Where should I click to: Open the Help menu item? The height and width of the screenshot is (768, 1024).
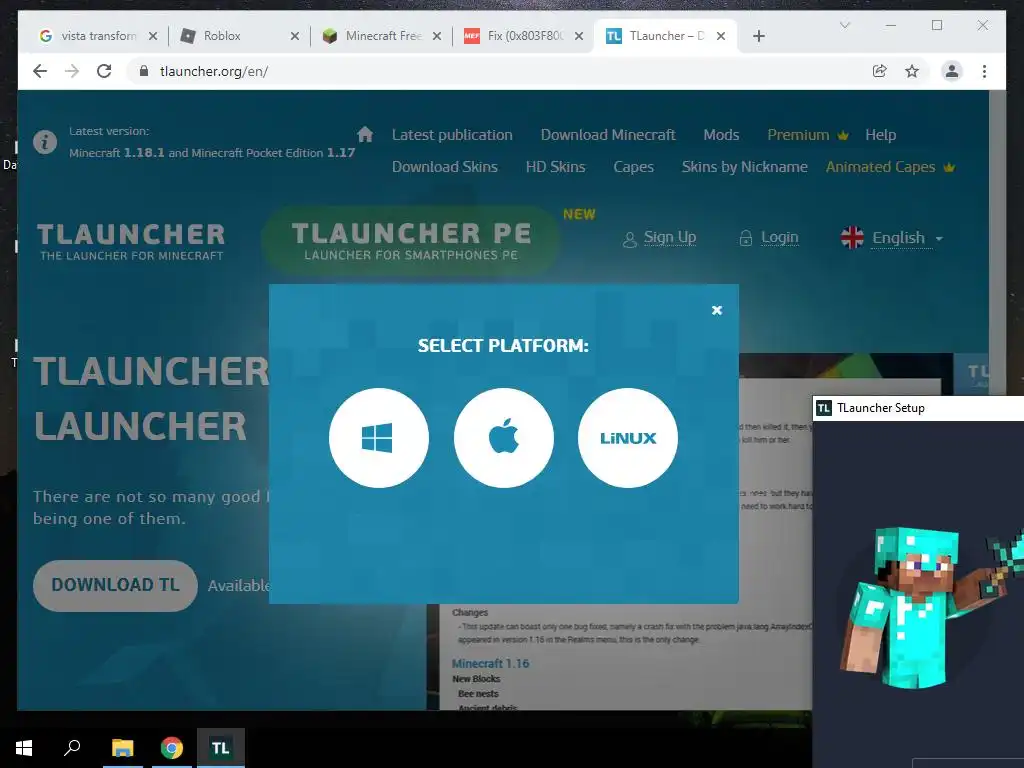880,135
